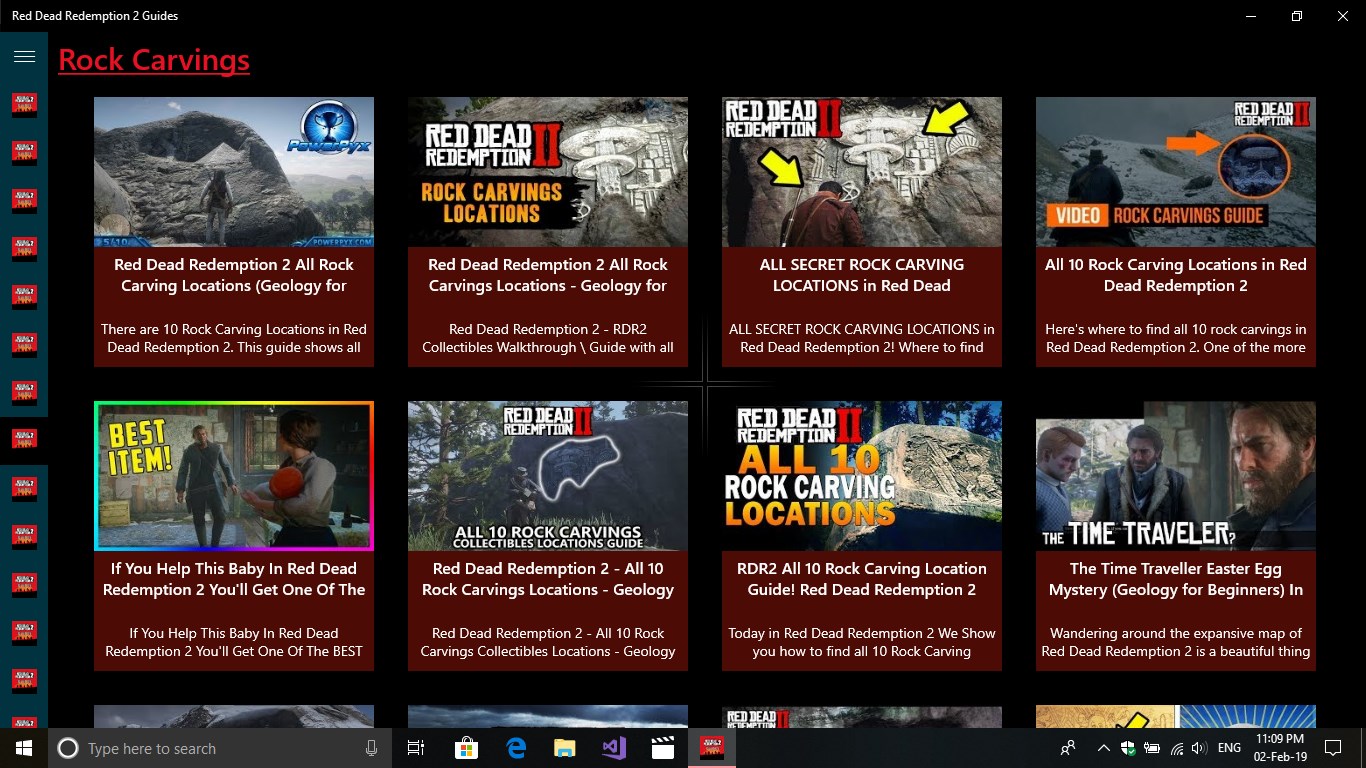1366x768 pixels.
Task: Open the volume speaker tray icon
Action: tap(1199, 748)
